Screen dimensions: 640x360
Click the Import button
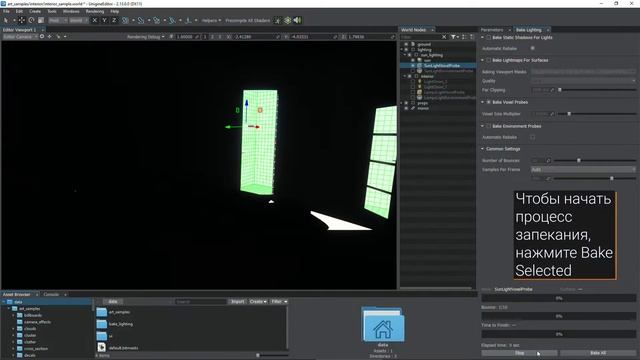click(x=237, y=301)
